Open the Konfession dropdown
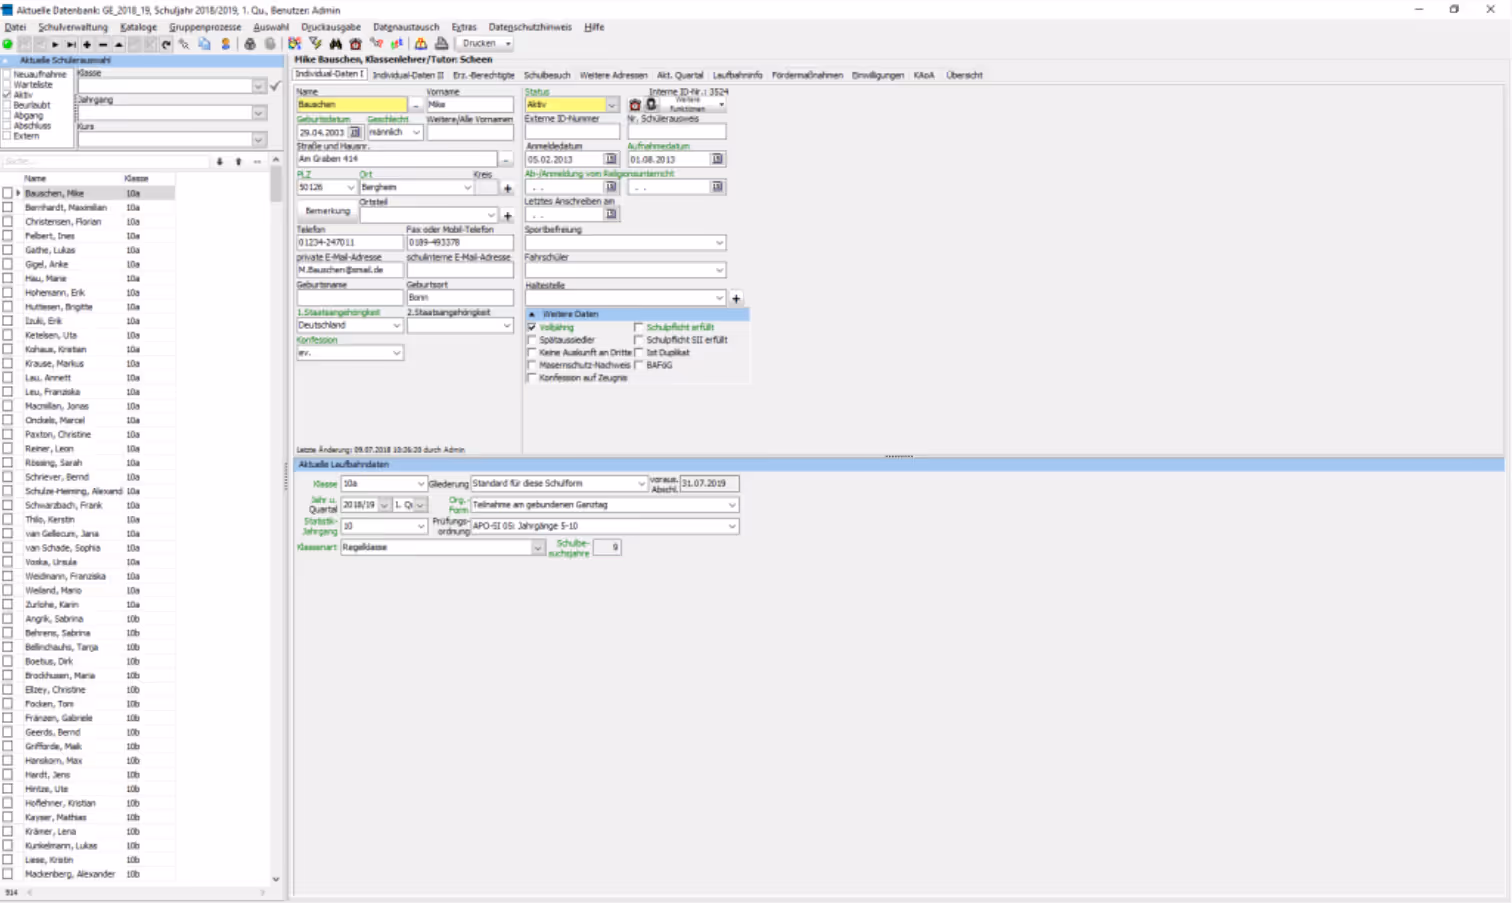Viewport: 1512px width, 903px height. [x=396, y=353]
